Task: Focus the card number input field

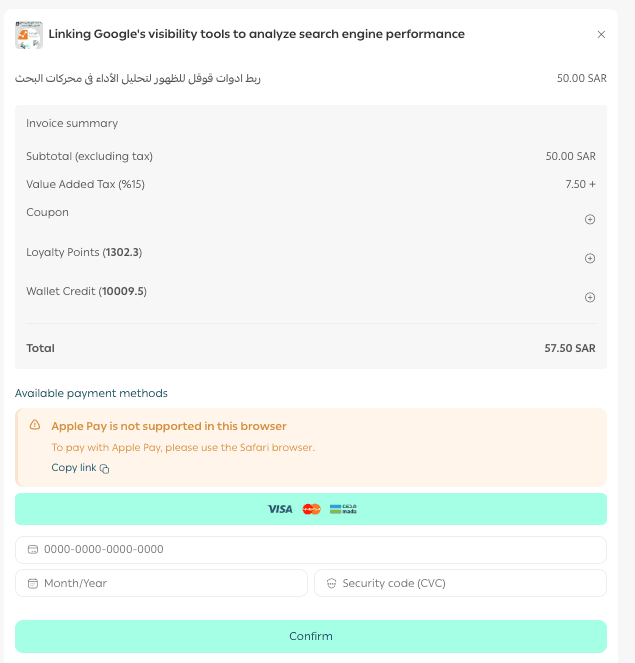Action: point(320,549)
